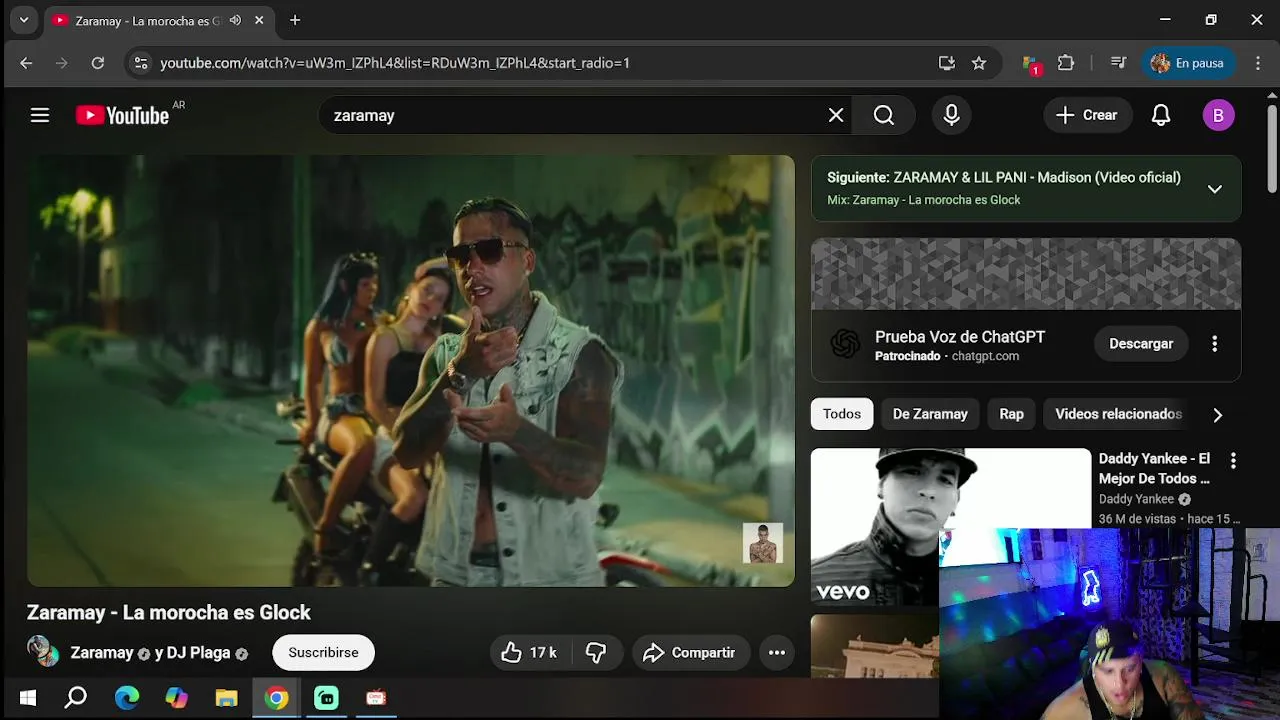
Task: Click the install/cast icon in address bar
Action: (947, 63)
